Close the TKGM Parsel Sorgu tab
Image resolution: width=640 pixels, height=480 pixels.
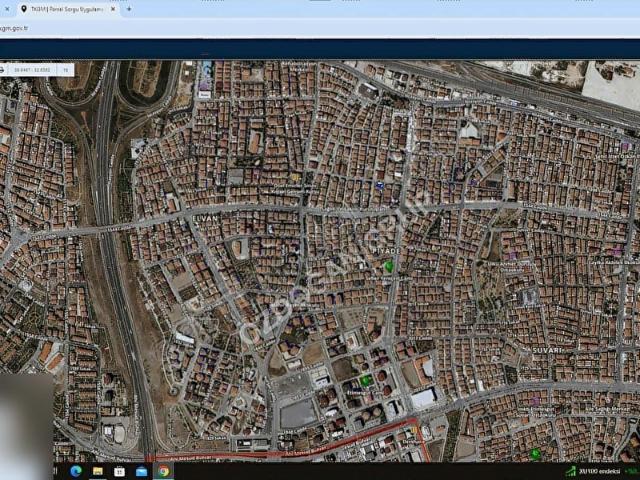point(113,9)
